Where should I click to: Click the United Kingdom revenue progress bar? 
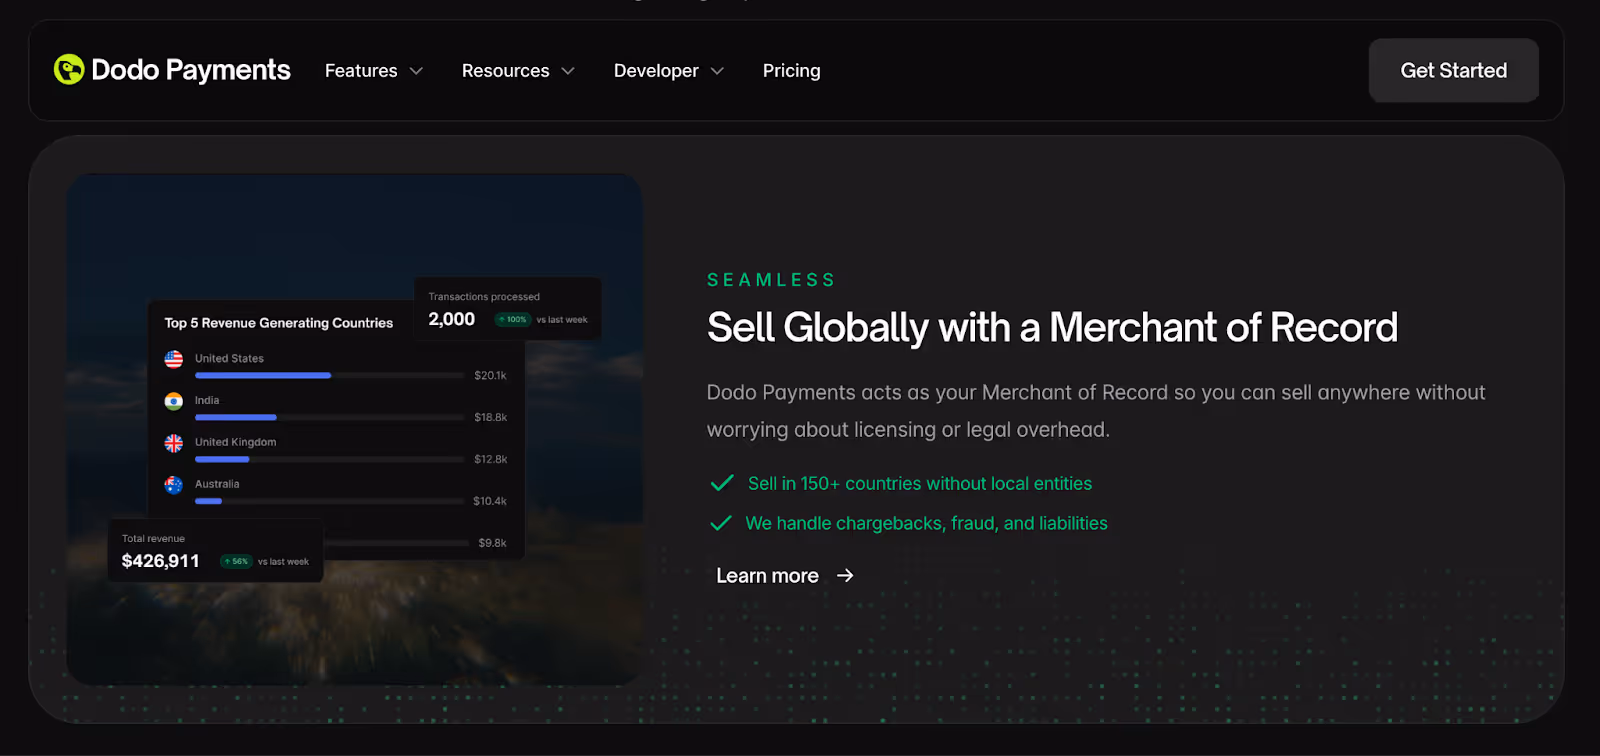click(x=330, y=460)
